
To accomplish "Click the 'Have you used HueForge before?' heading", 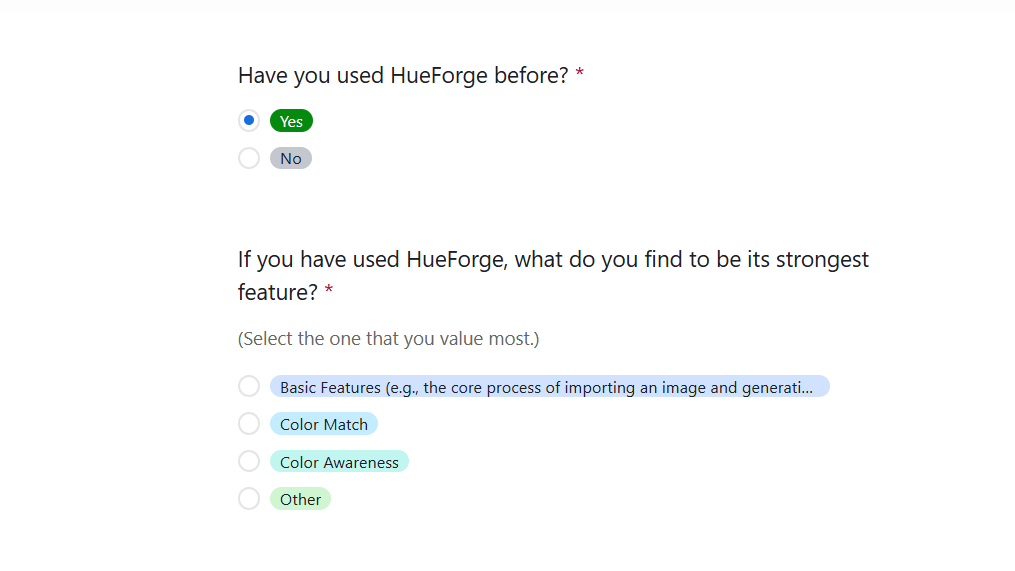I will point(403,76).
